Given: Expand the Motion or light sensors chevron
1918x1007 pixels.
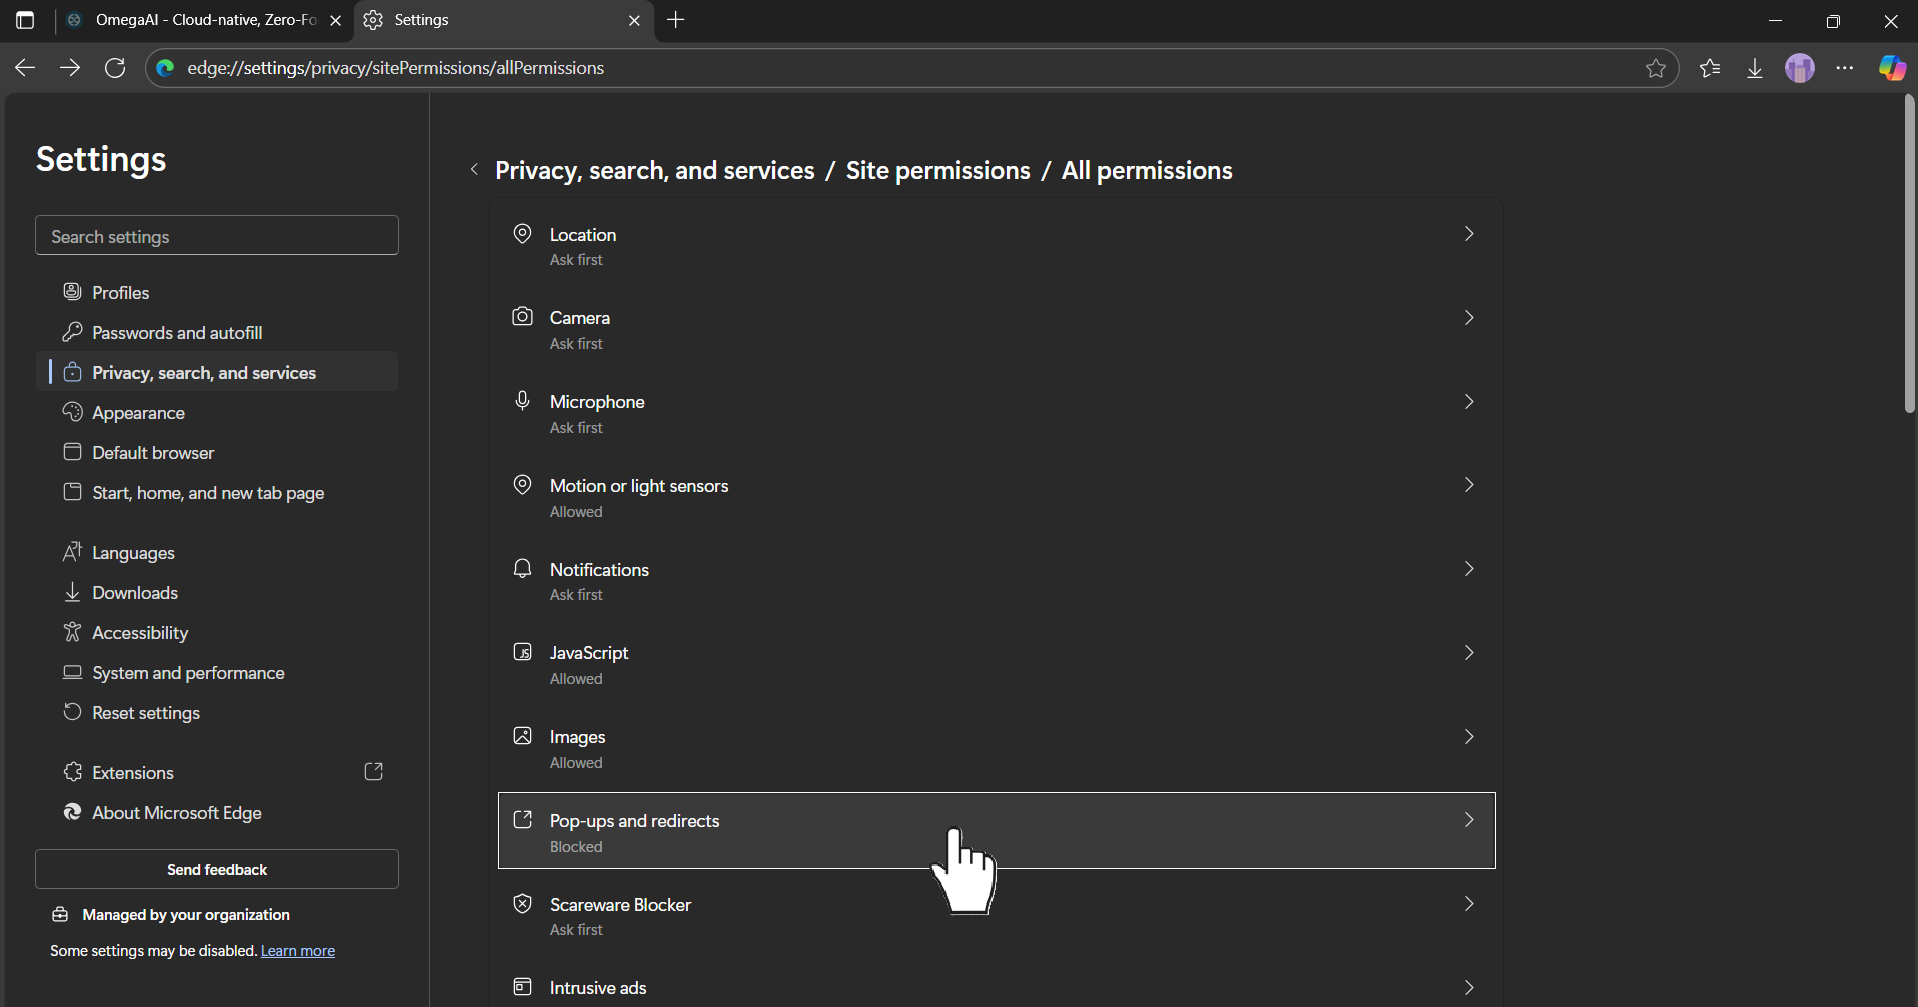Looking at the screenshot, I should [1469, 485].
